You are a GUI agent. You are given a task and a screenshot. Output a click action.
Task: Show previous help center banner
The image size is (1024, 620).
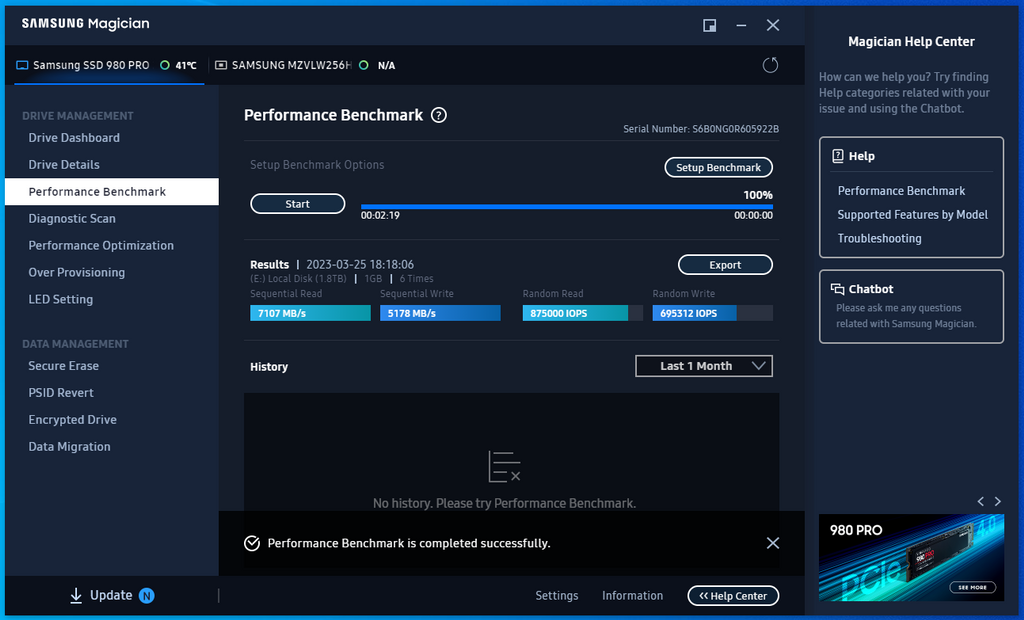pos(980,501)
